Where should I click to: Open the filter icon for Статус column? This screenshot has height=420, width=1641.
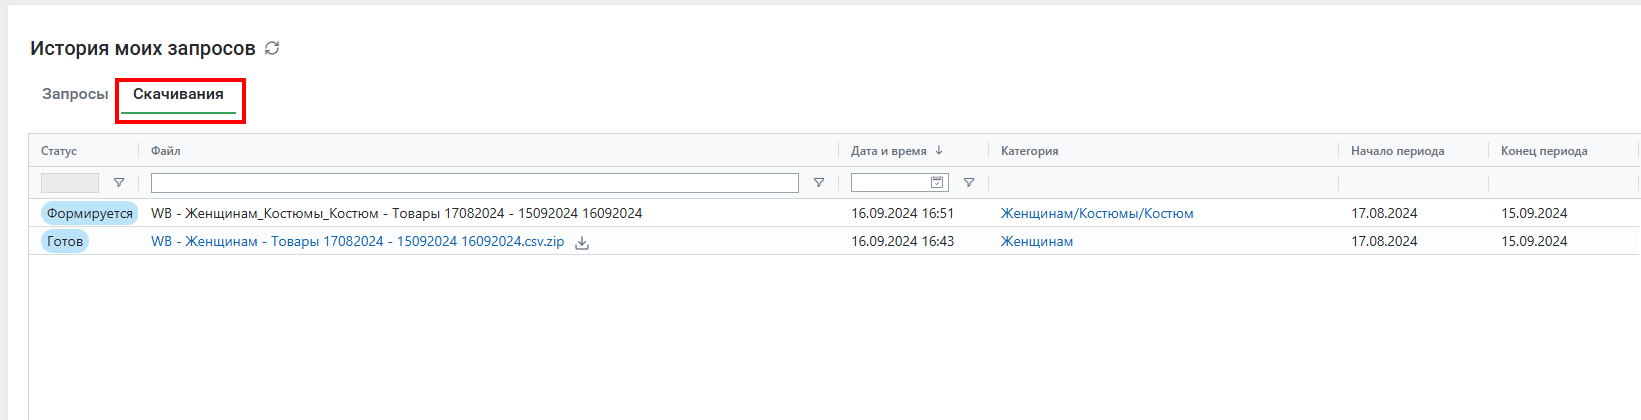[x=119, y=183]
